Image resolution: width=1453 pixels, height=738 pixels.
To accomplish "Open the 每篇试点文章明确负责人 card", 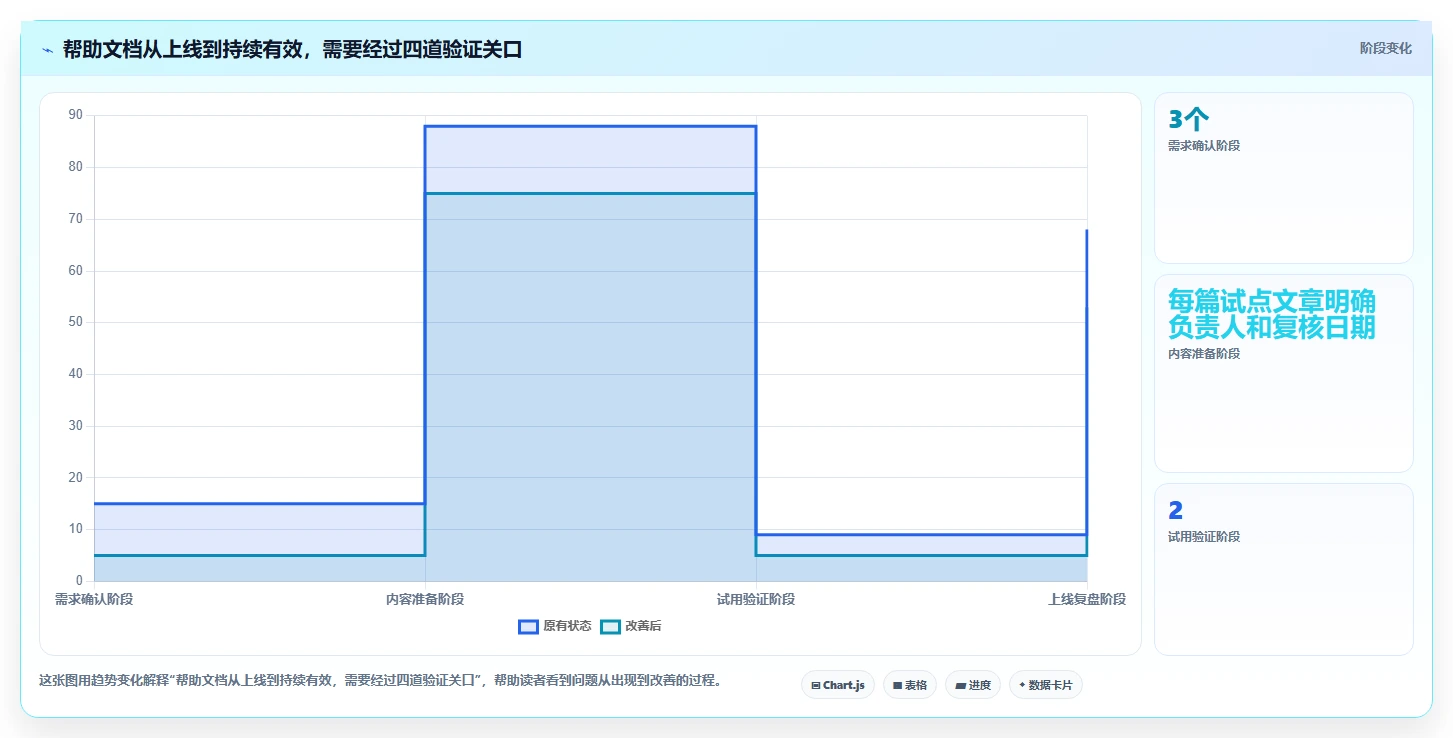I will [1284, 373].
